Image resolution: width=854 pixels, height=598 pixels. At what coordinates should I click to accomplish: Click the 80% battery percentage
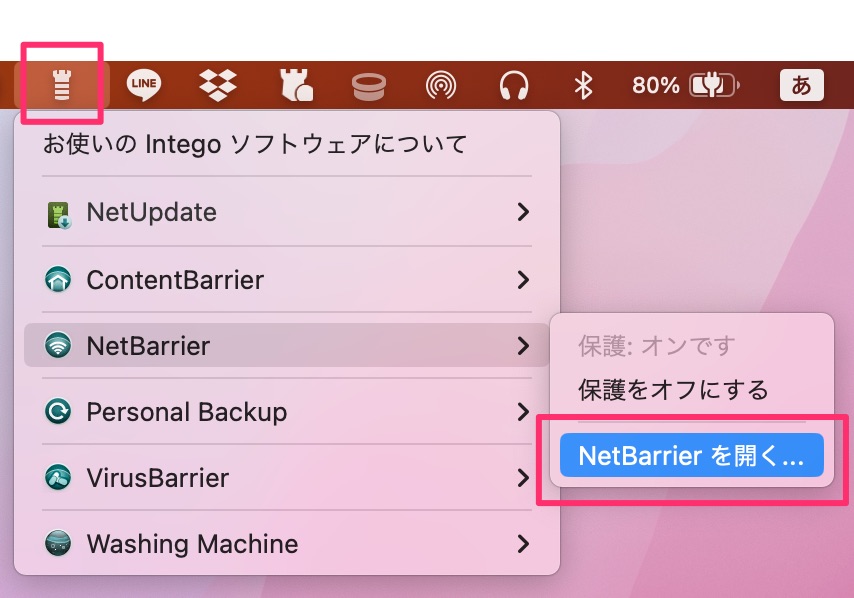[655, 86]
